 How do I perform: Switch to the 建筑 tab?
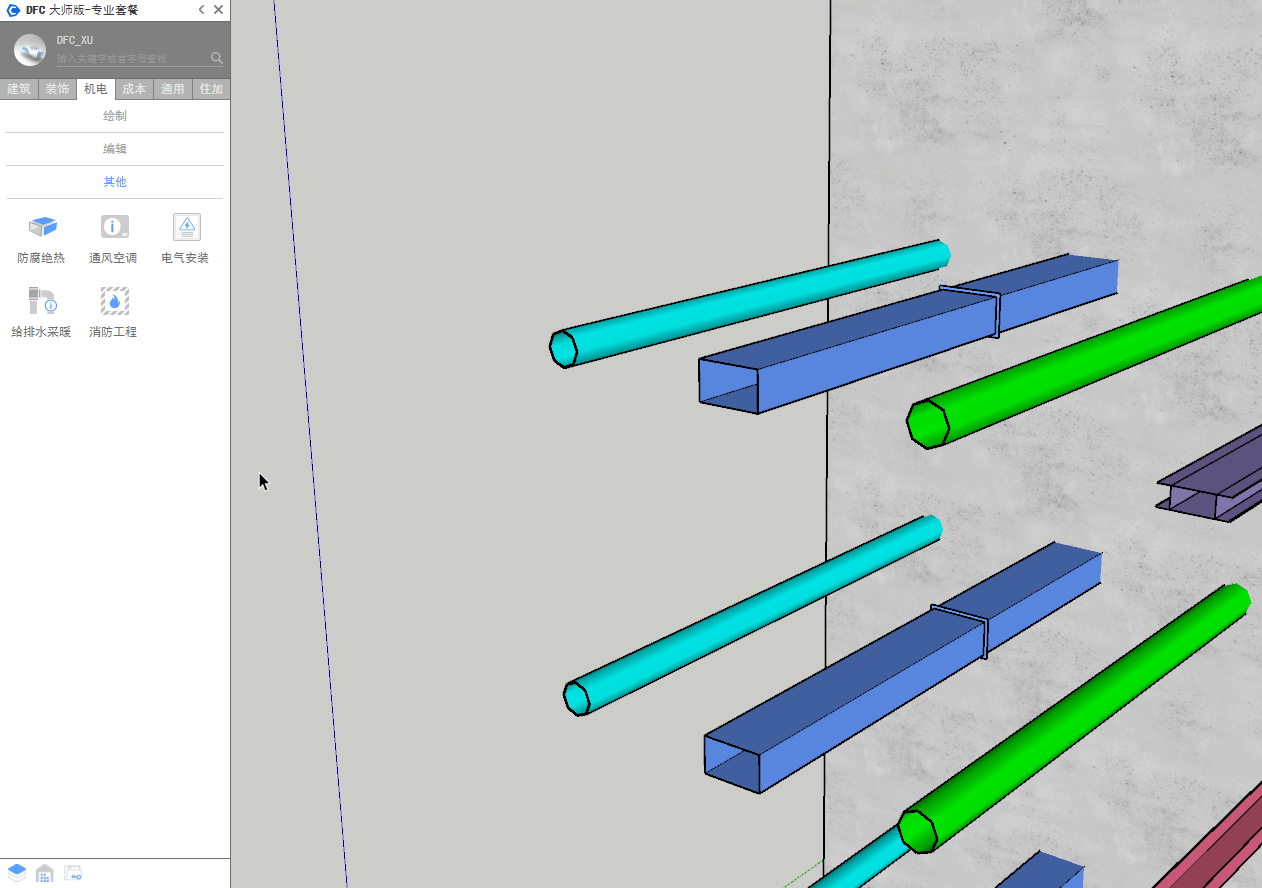coord(19,89)
